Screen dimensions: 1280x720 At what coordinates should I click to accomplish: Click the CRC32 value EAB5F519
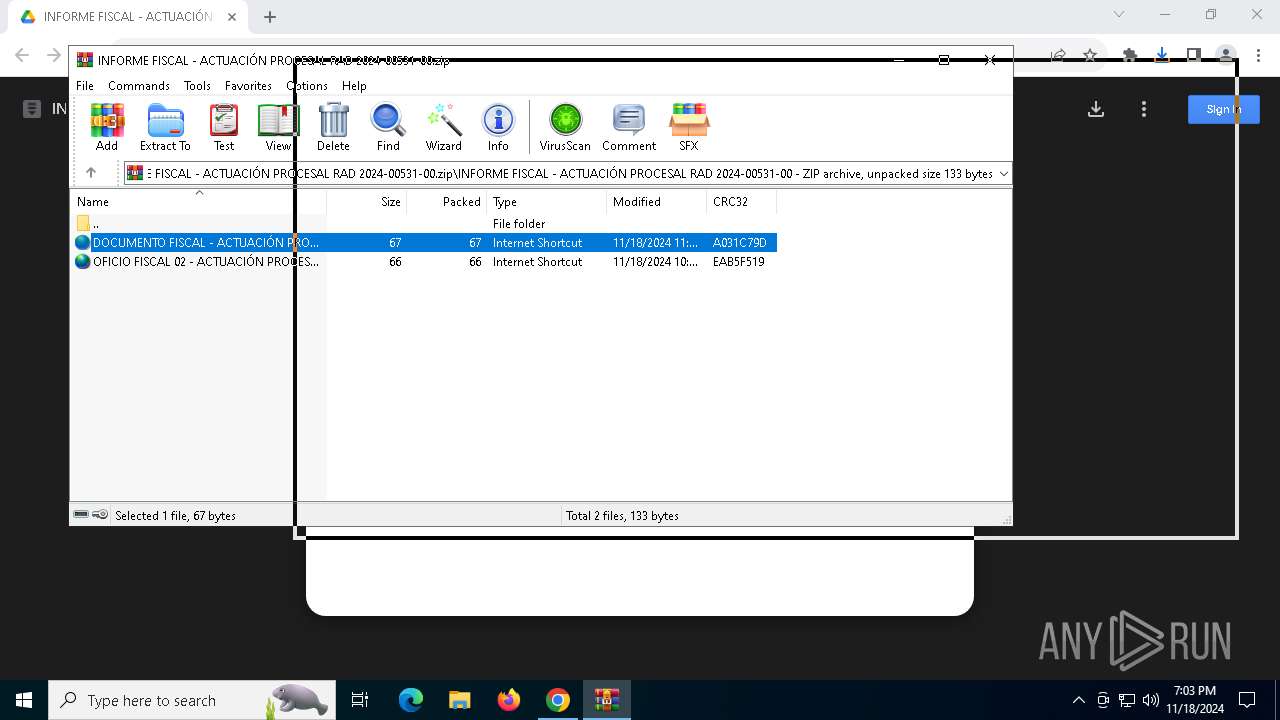tap(739, 262)
